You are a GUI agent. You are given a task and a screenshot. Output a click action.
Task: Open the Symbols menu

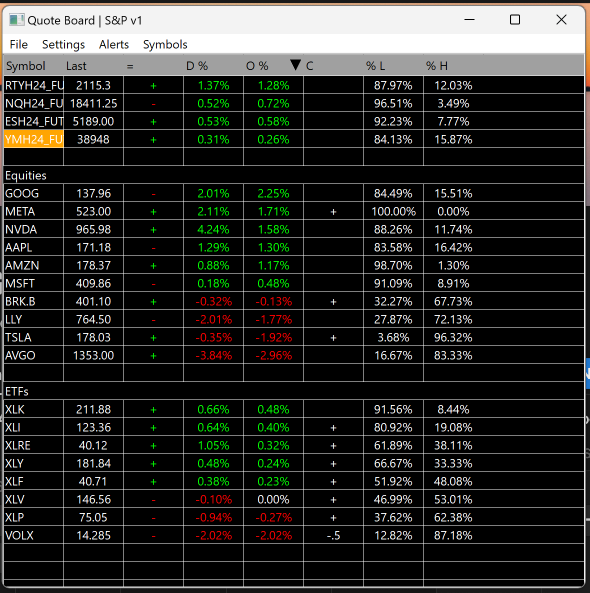165,45
